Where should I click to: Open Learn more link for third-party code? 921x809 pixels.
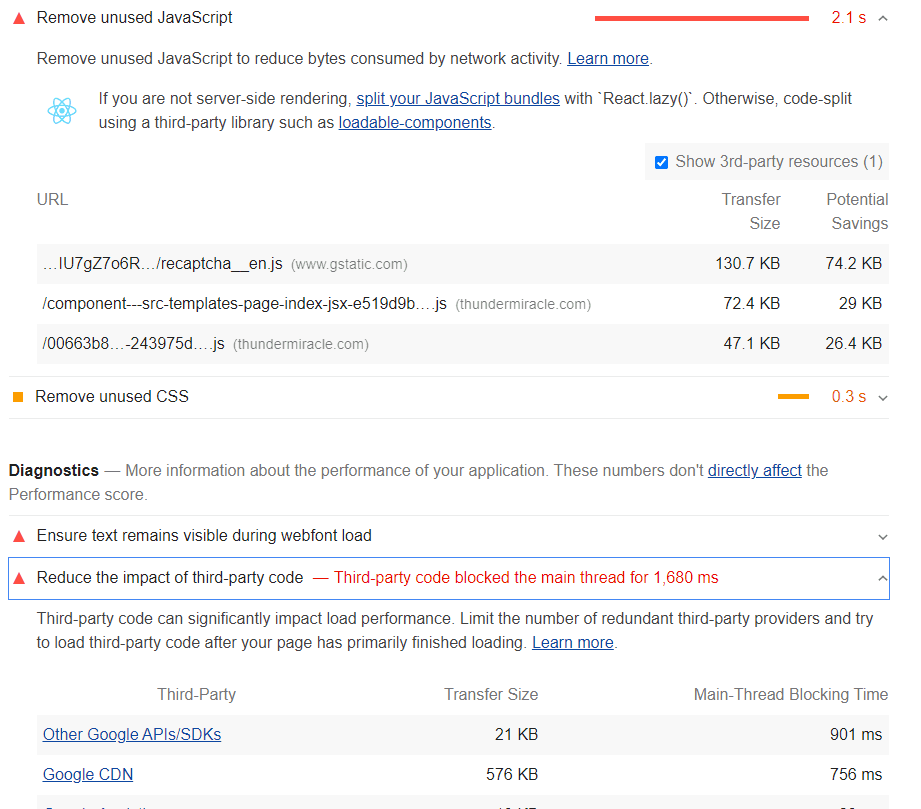(573, 643)
